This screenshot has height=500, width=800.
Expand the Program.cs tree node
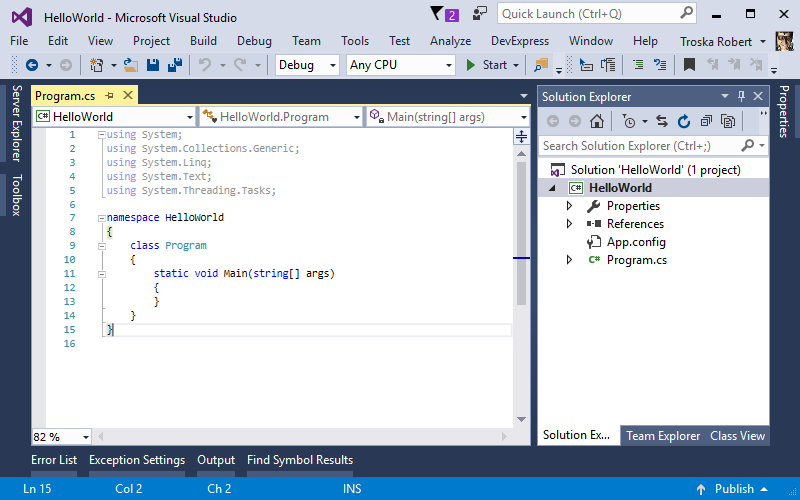(569, 260)
